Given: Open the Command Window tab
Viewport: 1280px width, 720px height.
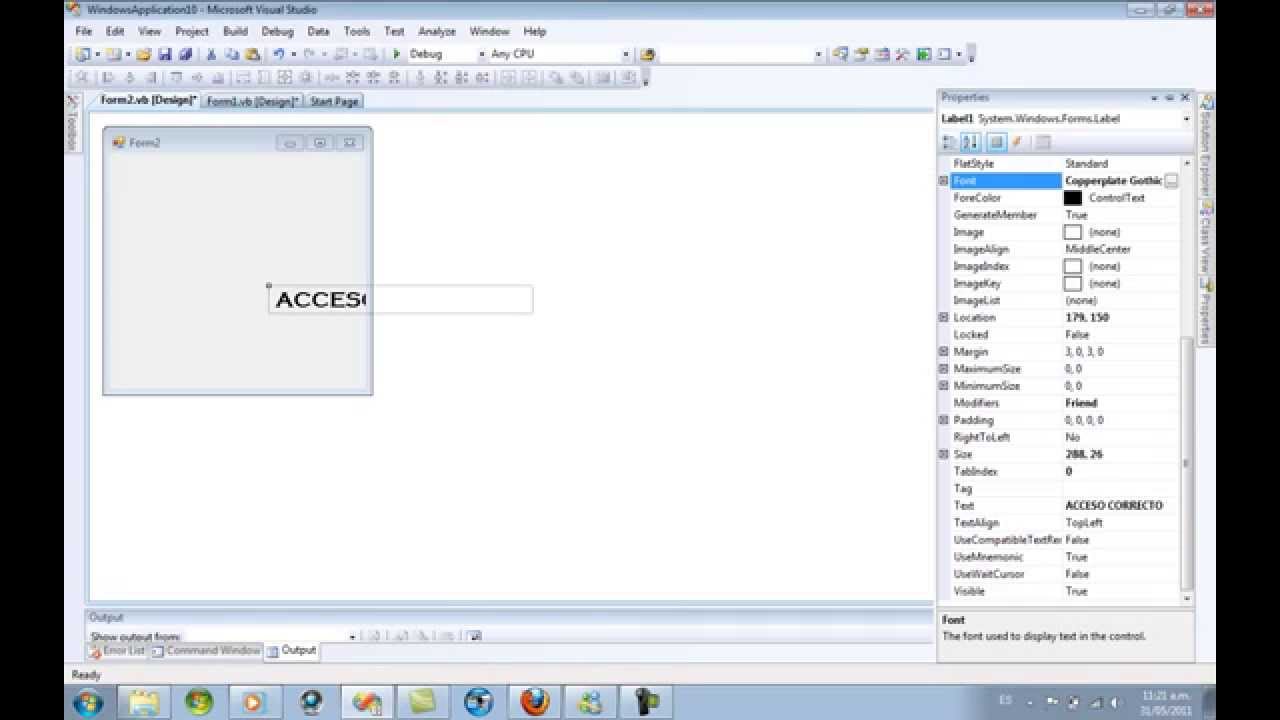Looking at the screenshot, I should click(x=206, y=651).
